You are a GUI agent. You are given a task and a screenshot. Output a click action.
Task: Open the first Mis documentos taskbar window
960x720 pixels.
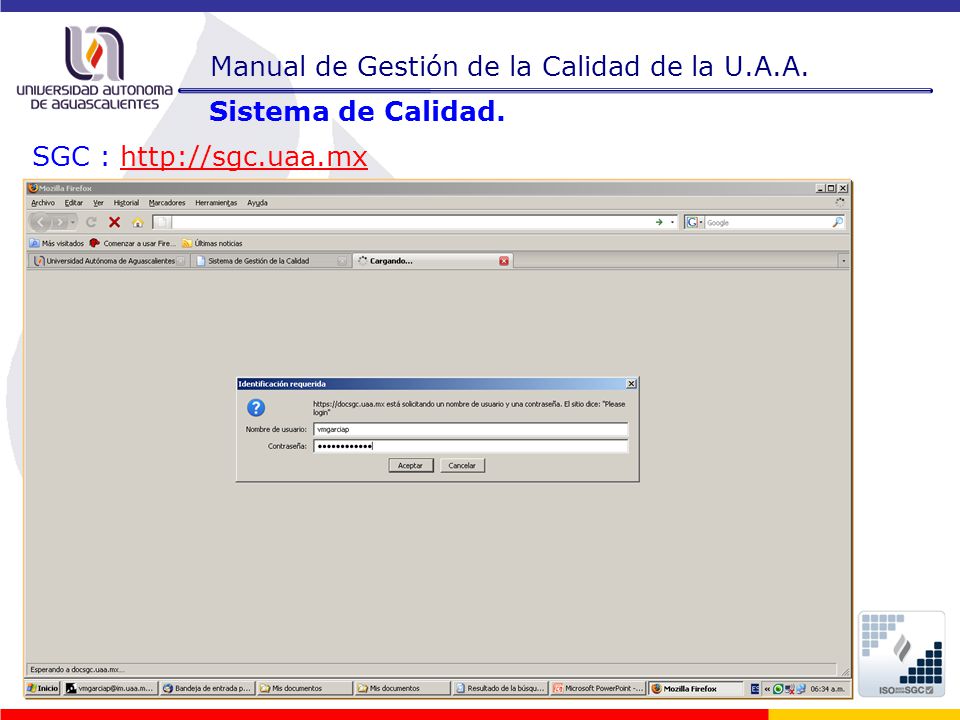pyautogui.click(x=304, y=689)
